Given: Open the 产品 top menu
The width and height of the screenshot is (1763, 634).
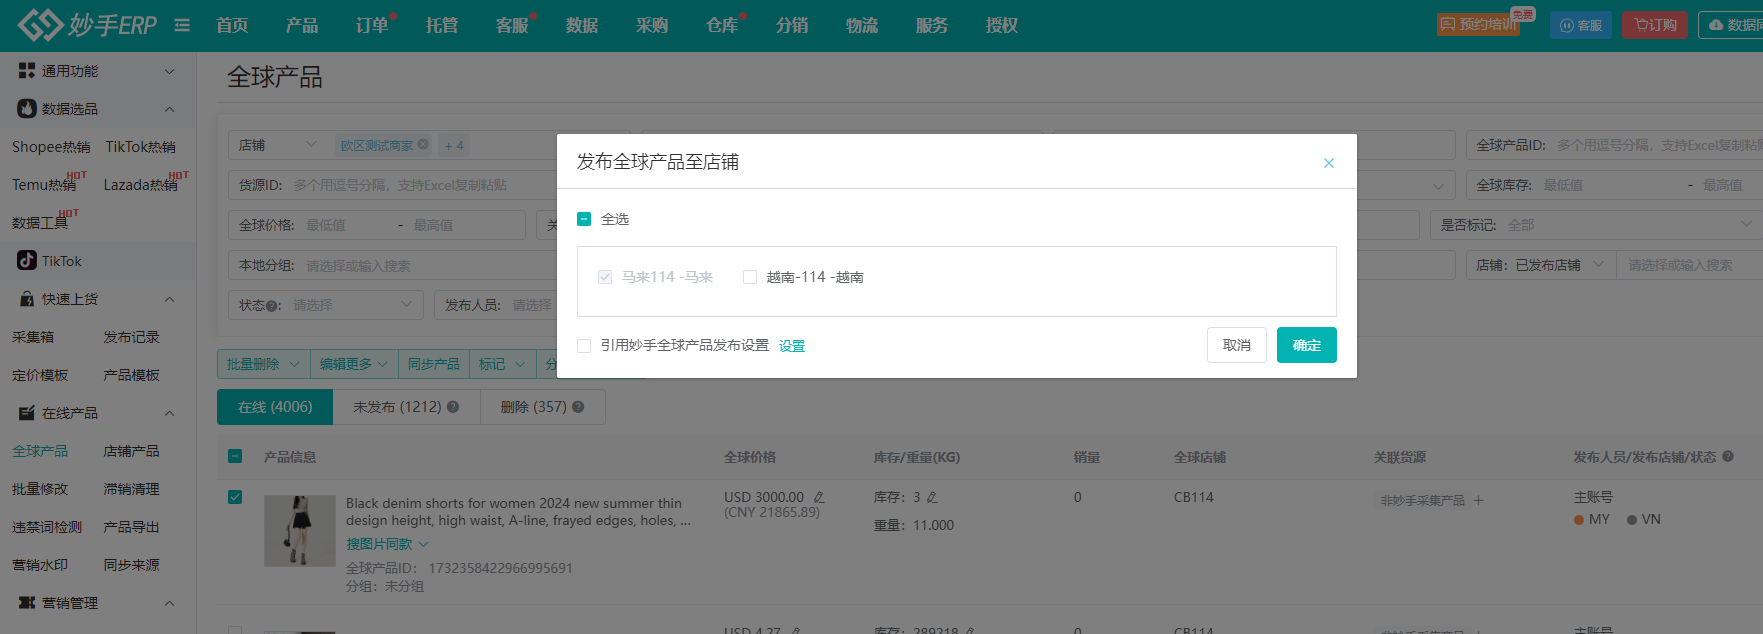Looking at the screenshot, I should click(302, 25).
